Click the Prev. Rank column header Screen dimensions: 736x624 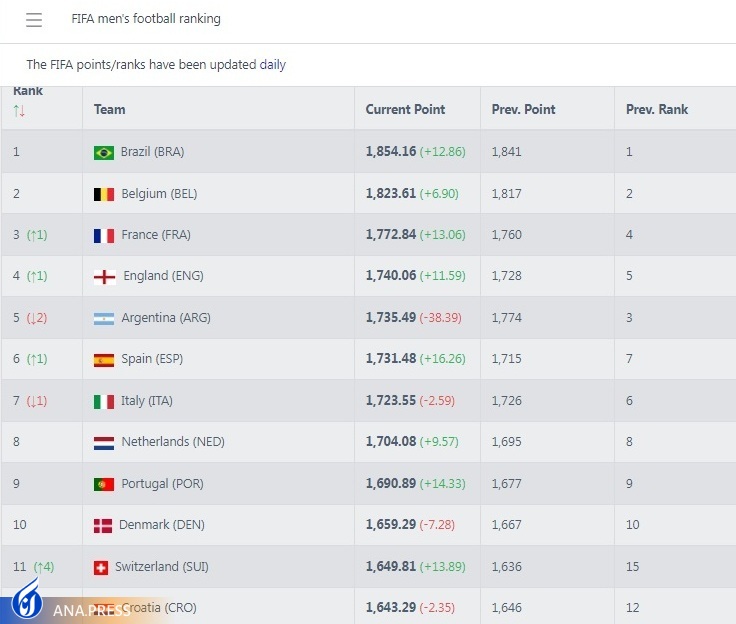pos(657,109)
